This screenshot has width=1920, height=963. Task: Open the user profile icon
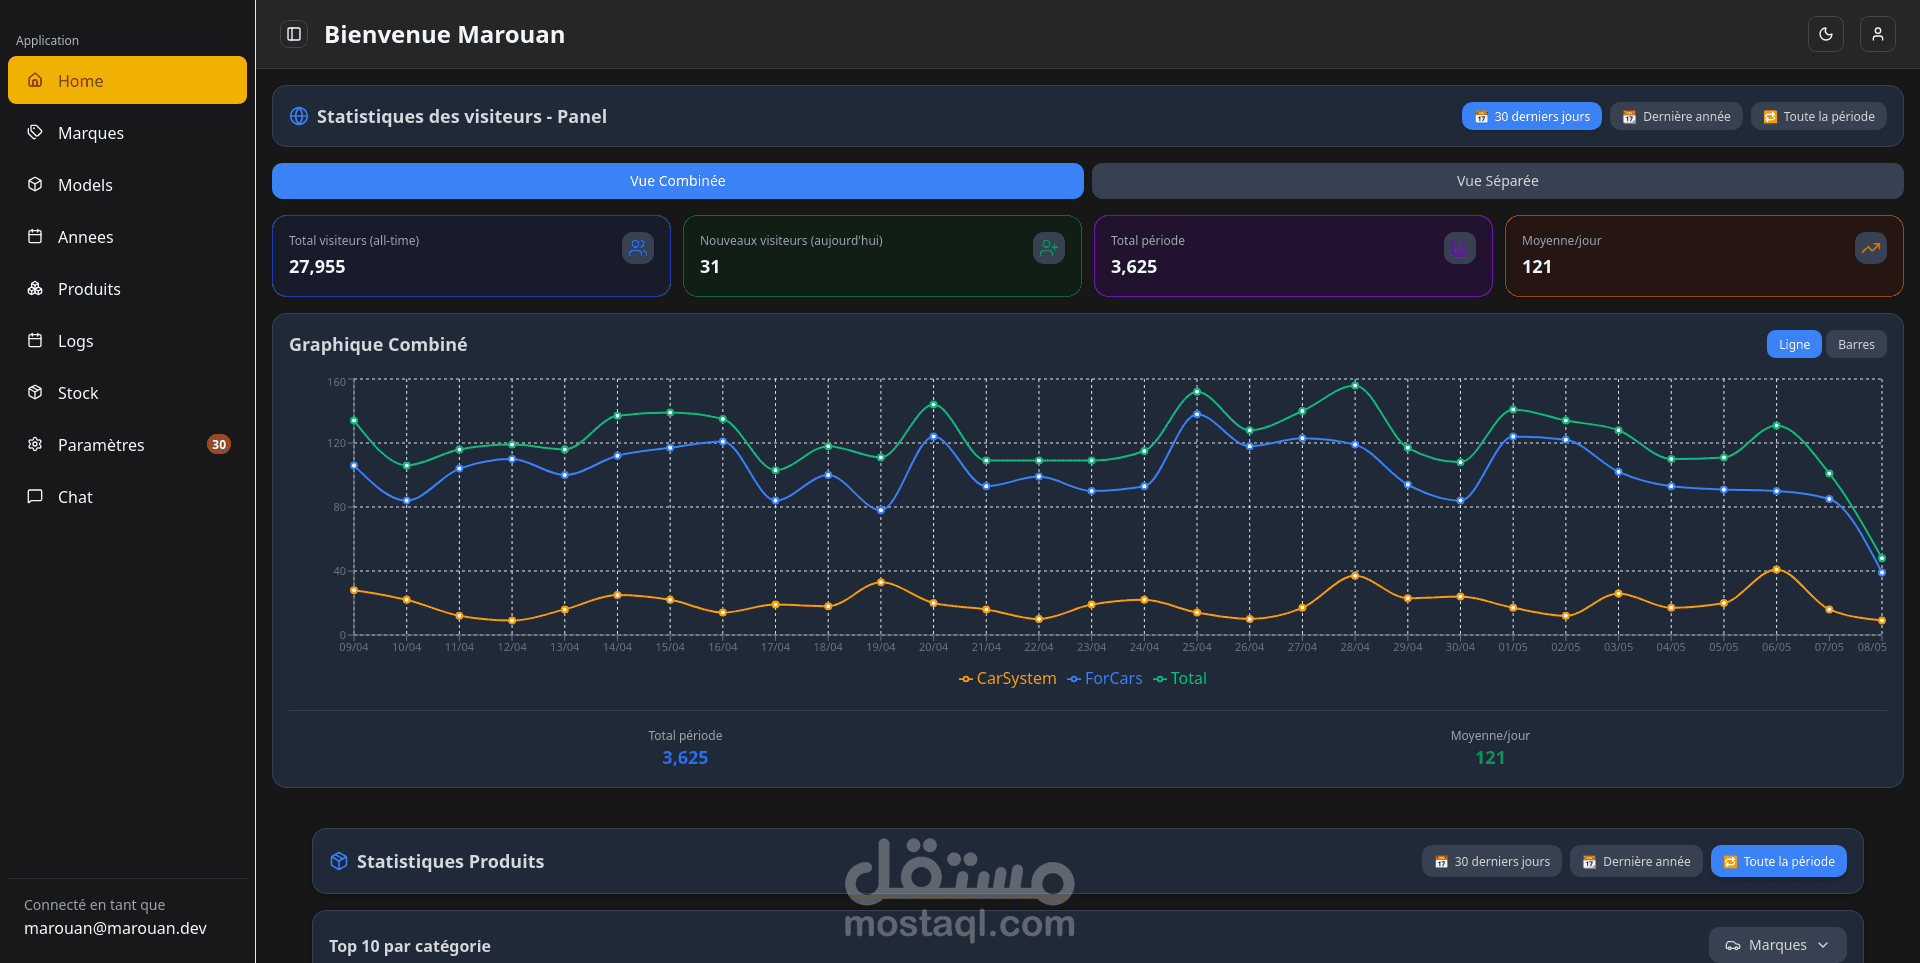click(x=1878, y=34)
